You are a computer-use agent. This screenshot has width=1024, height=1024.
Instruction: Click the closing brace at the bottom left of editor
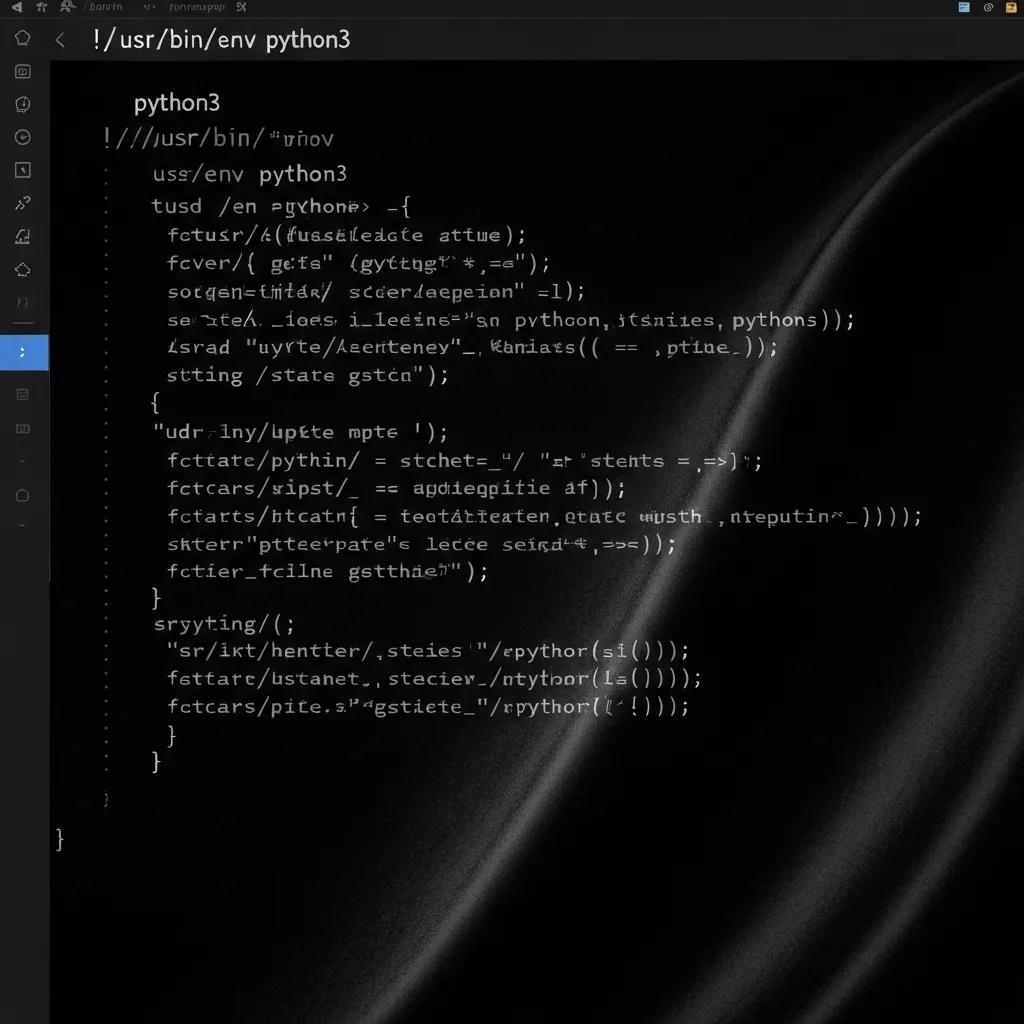[x=60, y=838]
